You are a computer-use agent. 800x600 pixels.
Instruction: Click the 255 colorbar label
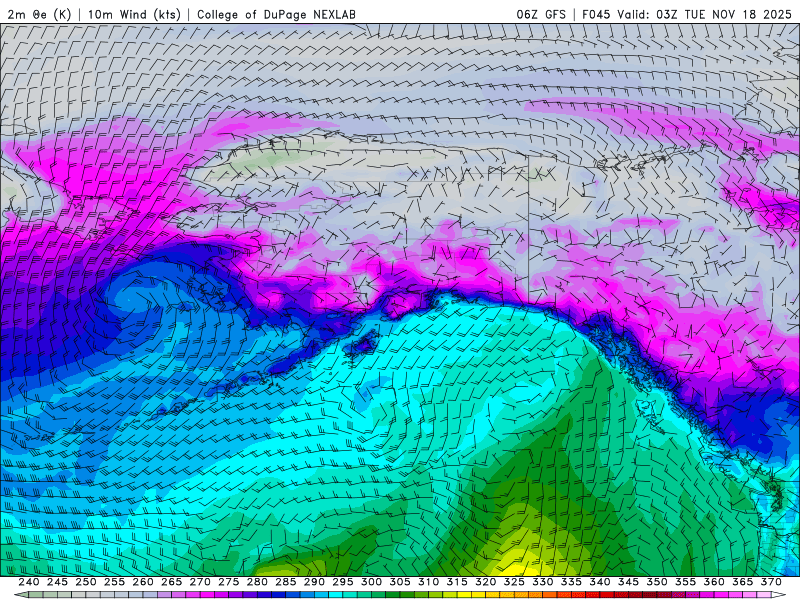click(114, 582)
